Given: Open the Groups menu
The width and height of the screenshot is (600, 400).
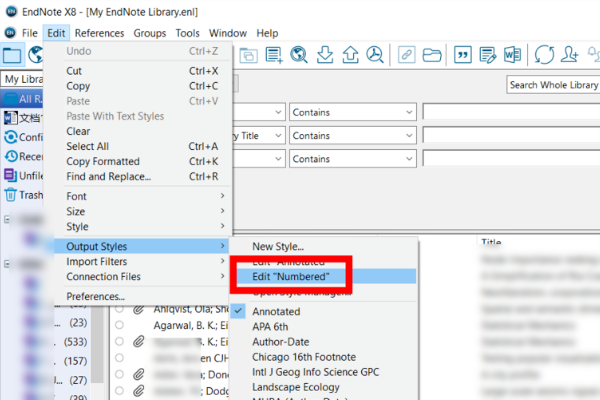Looking at the screenshot, I should coord(150,33).
